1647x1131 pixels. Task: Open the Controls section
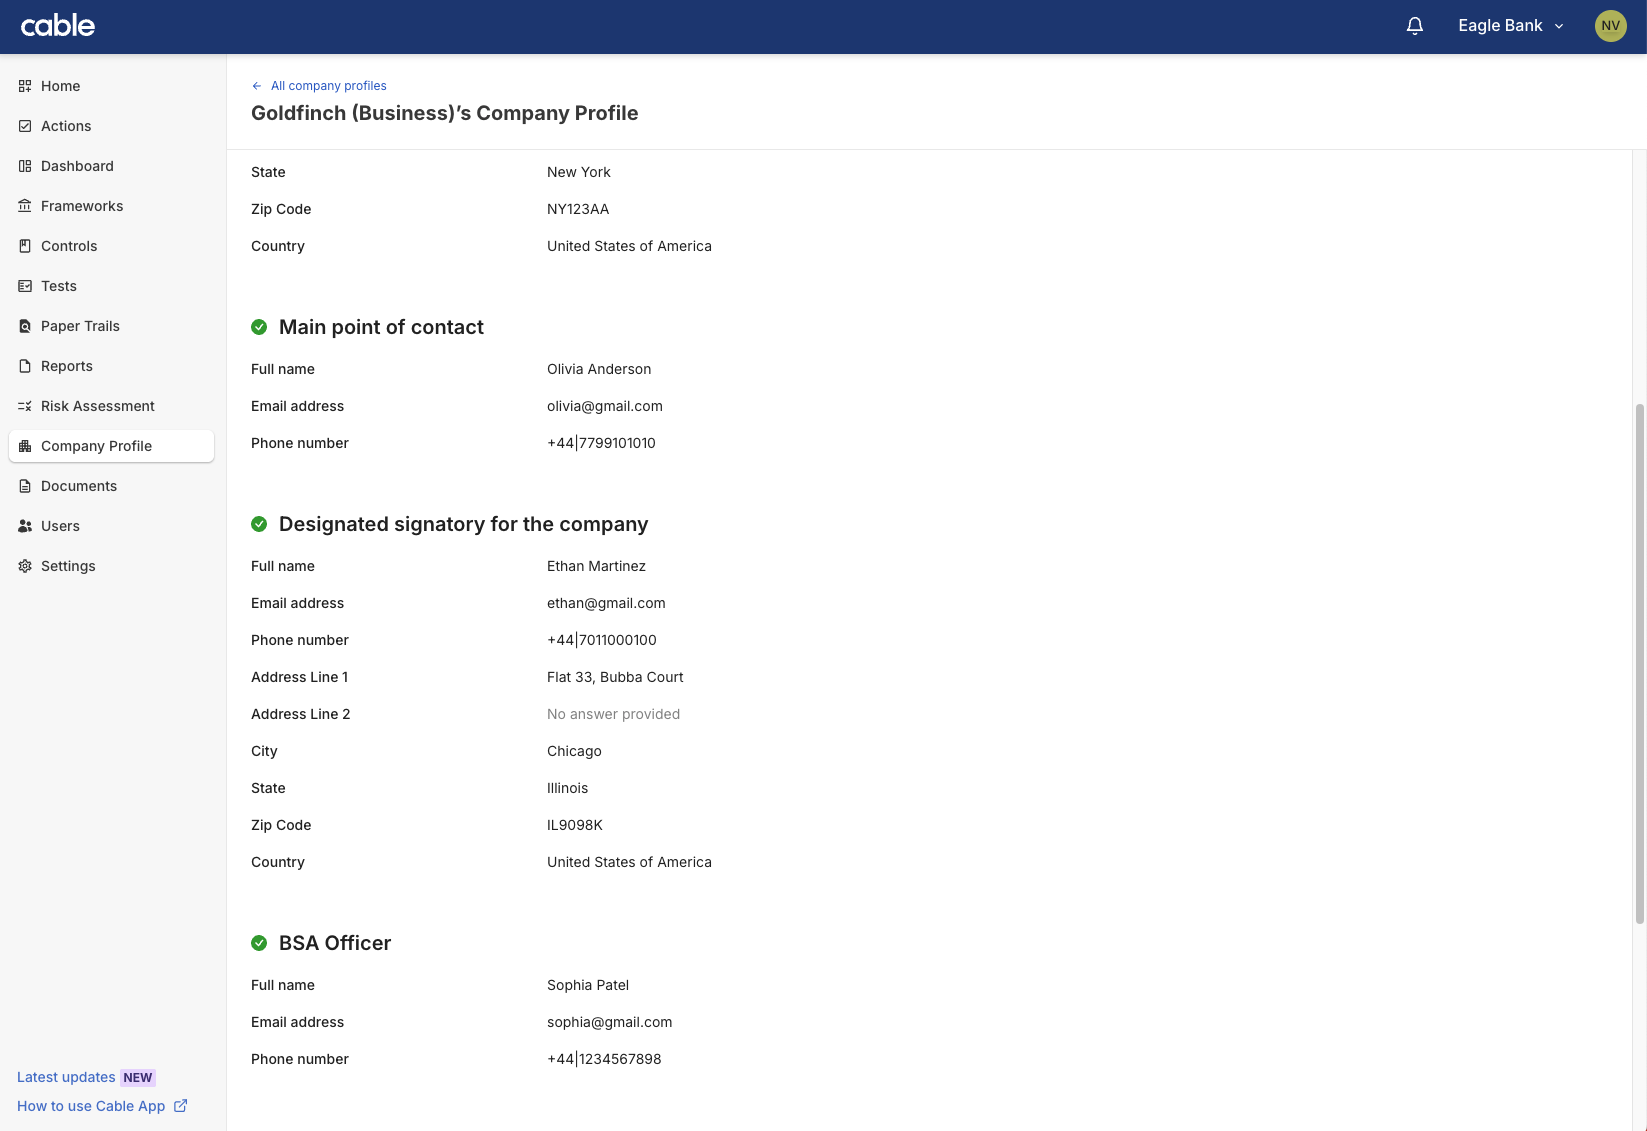(x=69, y=246)
